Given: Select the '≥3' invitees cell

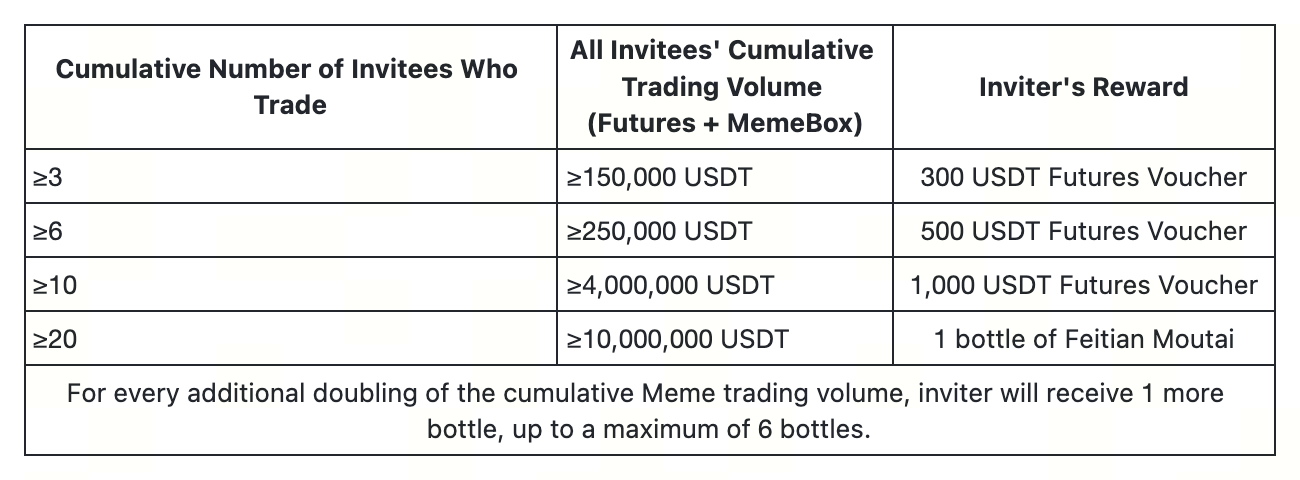Looking at the screenshot, I should tap(48, 178).
